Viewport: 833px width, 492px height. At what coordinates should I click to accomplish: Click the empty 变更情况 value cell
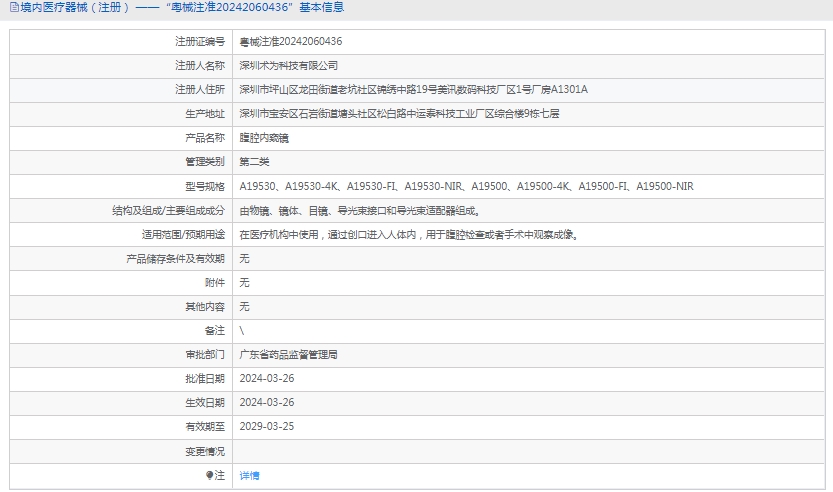[x=528, y=452]
